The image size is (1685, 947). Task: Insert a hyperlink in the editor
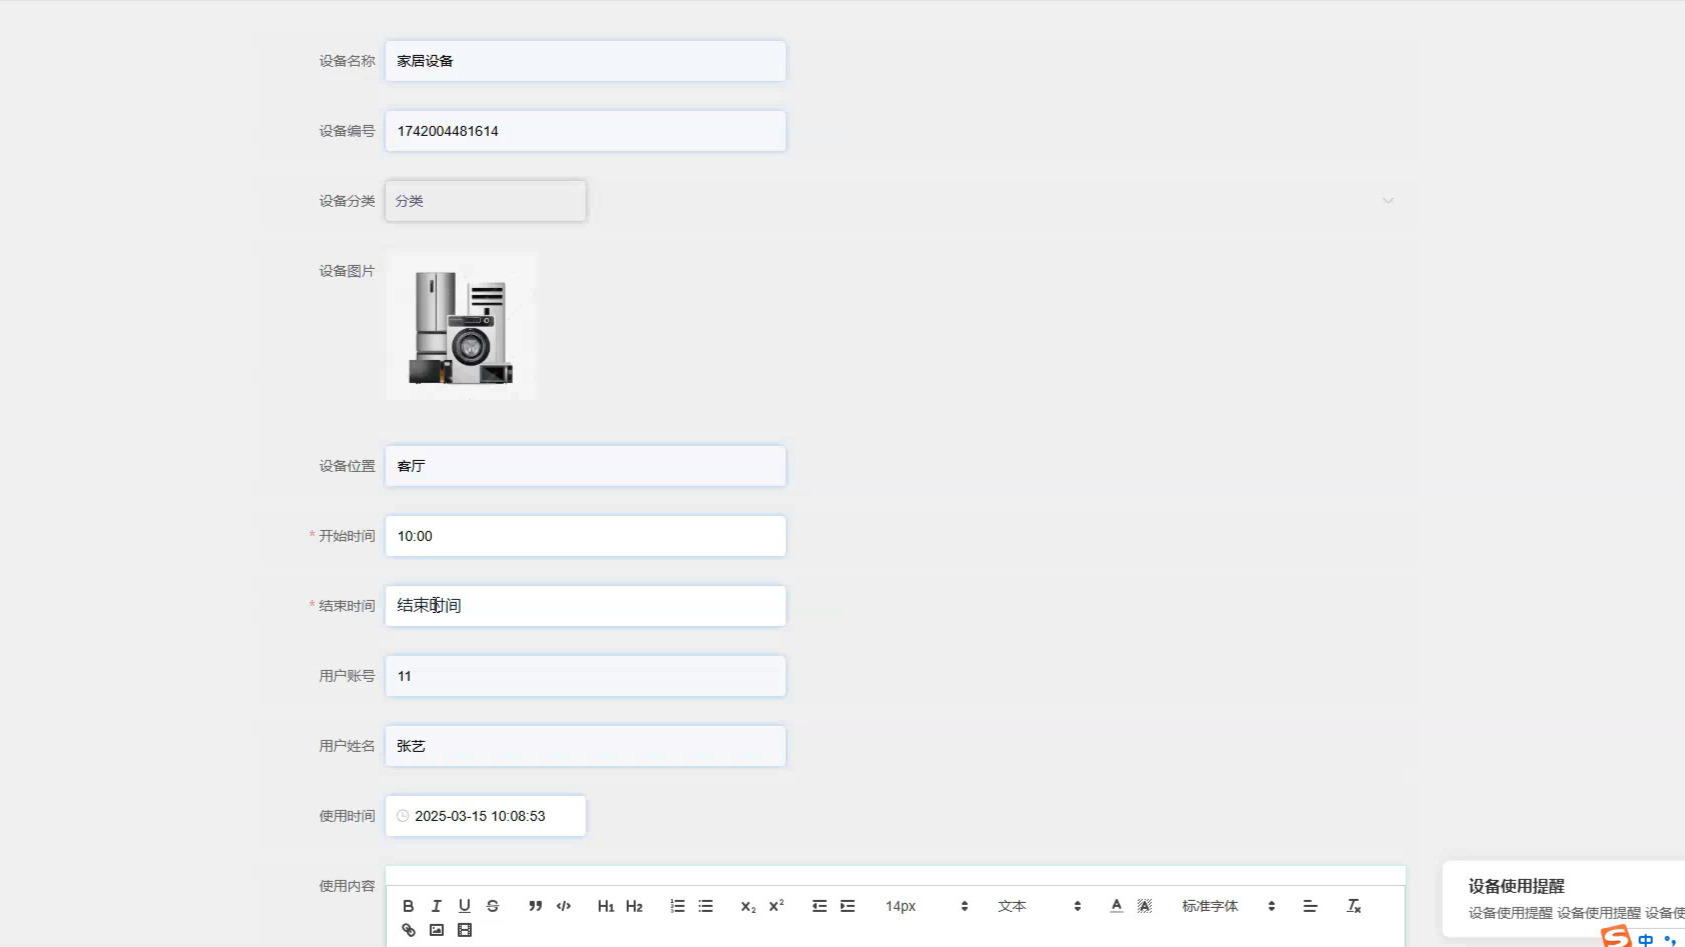[x=408, y=929]
